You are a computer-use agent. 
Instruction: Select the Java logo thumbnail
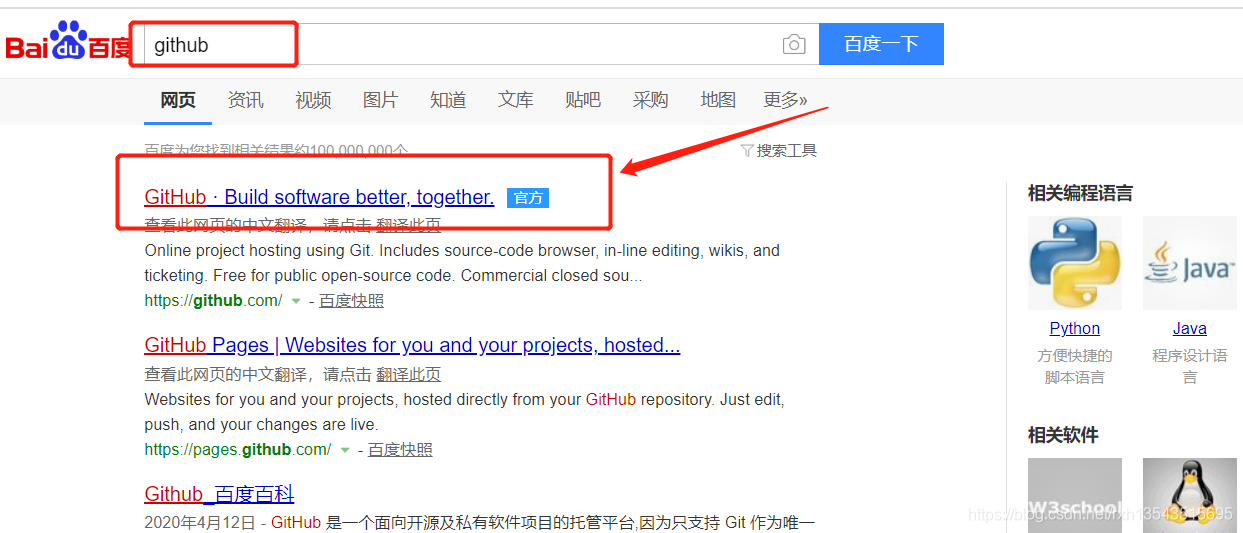click(x=1190, y=263)
